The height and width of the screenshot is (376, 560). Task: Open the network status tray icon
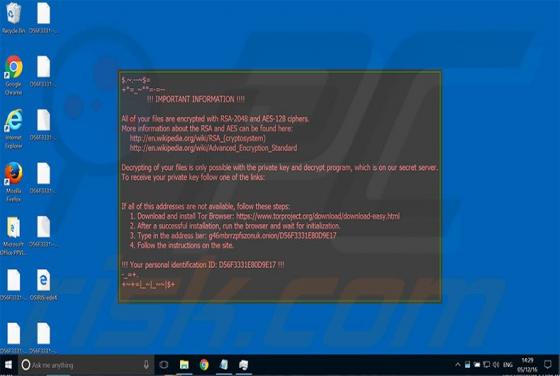pos(486,365)
